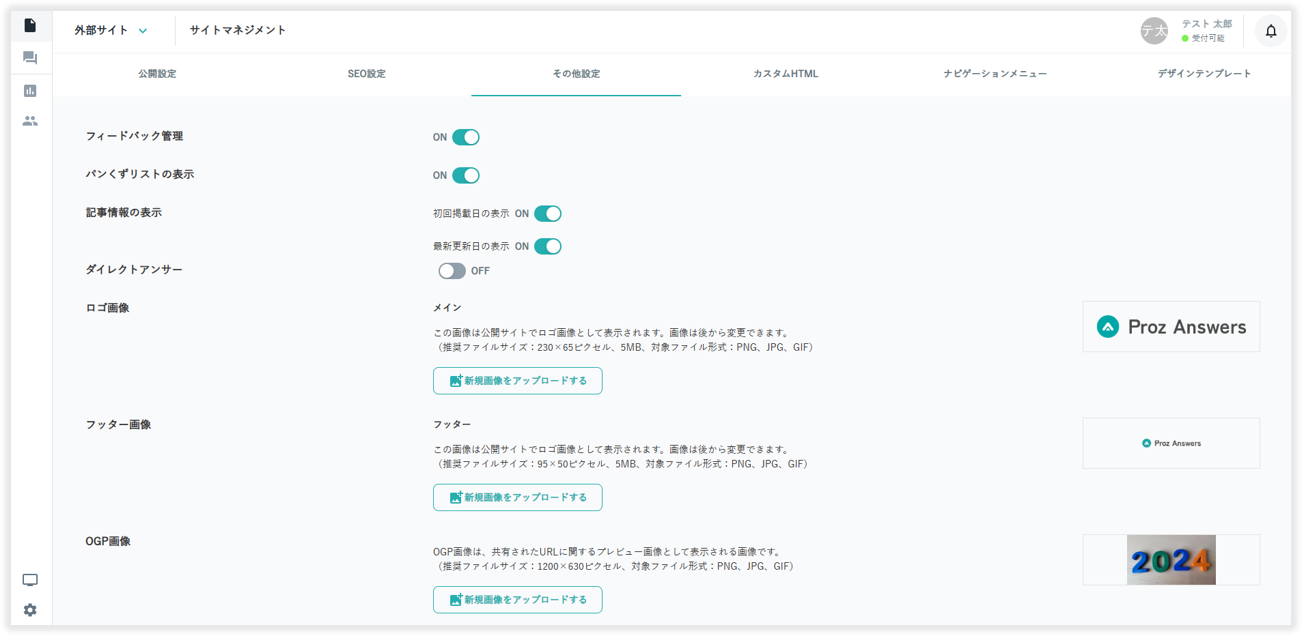Open the users group sidebar icon

(x=30, y=121)
